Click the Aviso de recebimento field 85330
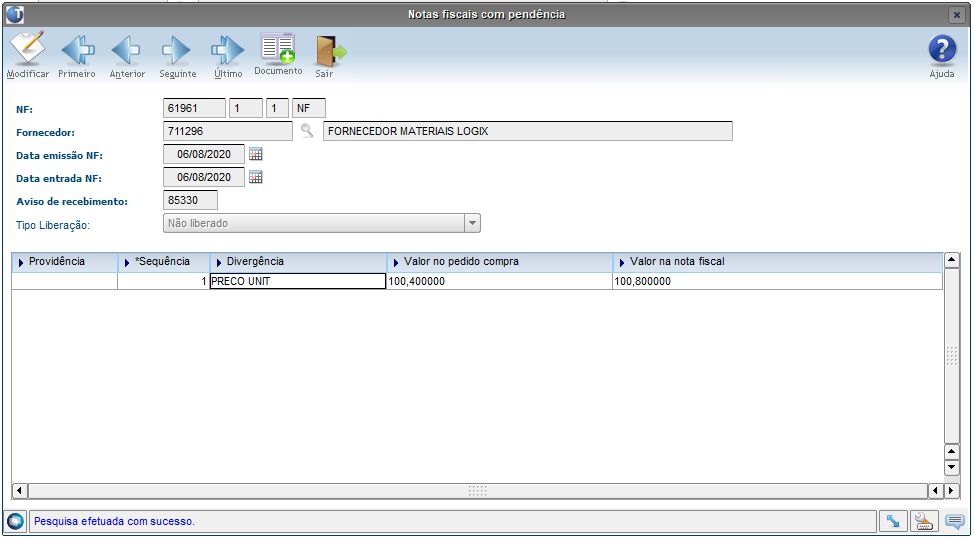Image resolution: width=974 pixels, height=539 pixels. tap(191, 200)
